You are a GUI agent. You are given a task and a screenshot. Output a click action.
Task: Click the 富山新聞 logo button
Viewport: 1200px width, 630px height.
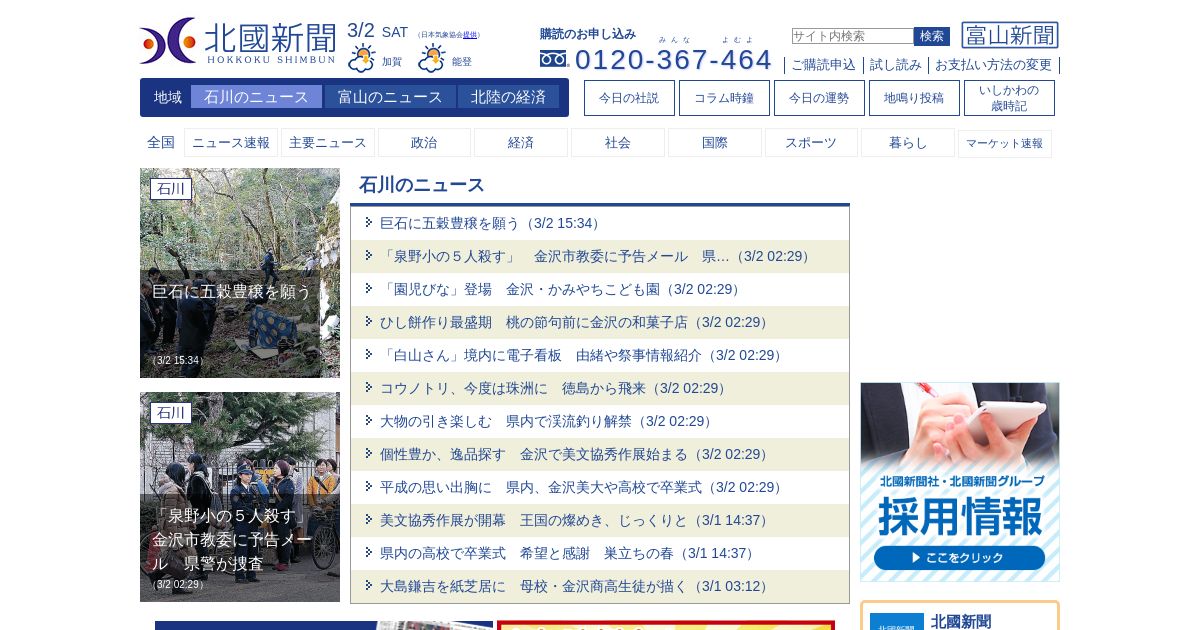point(1010,35)
